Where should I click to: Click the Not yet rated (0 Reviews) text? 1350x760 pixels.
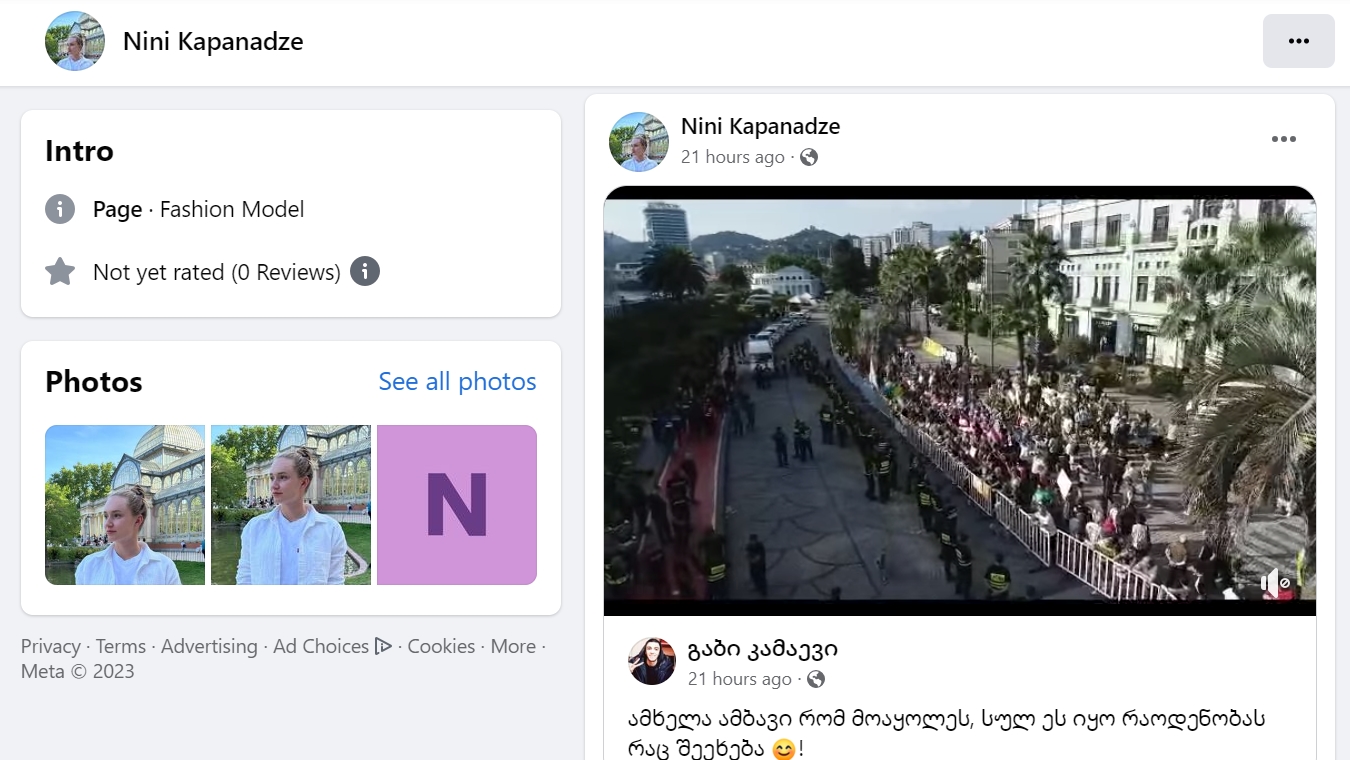[x=217, y=272]
